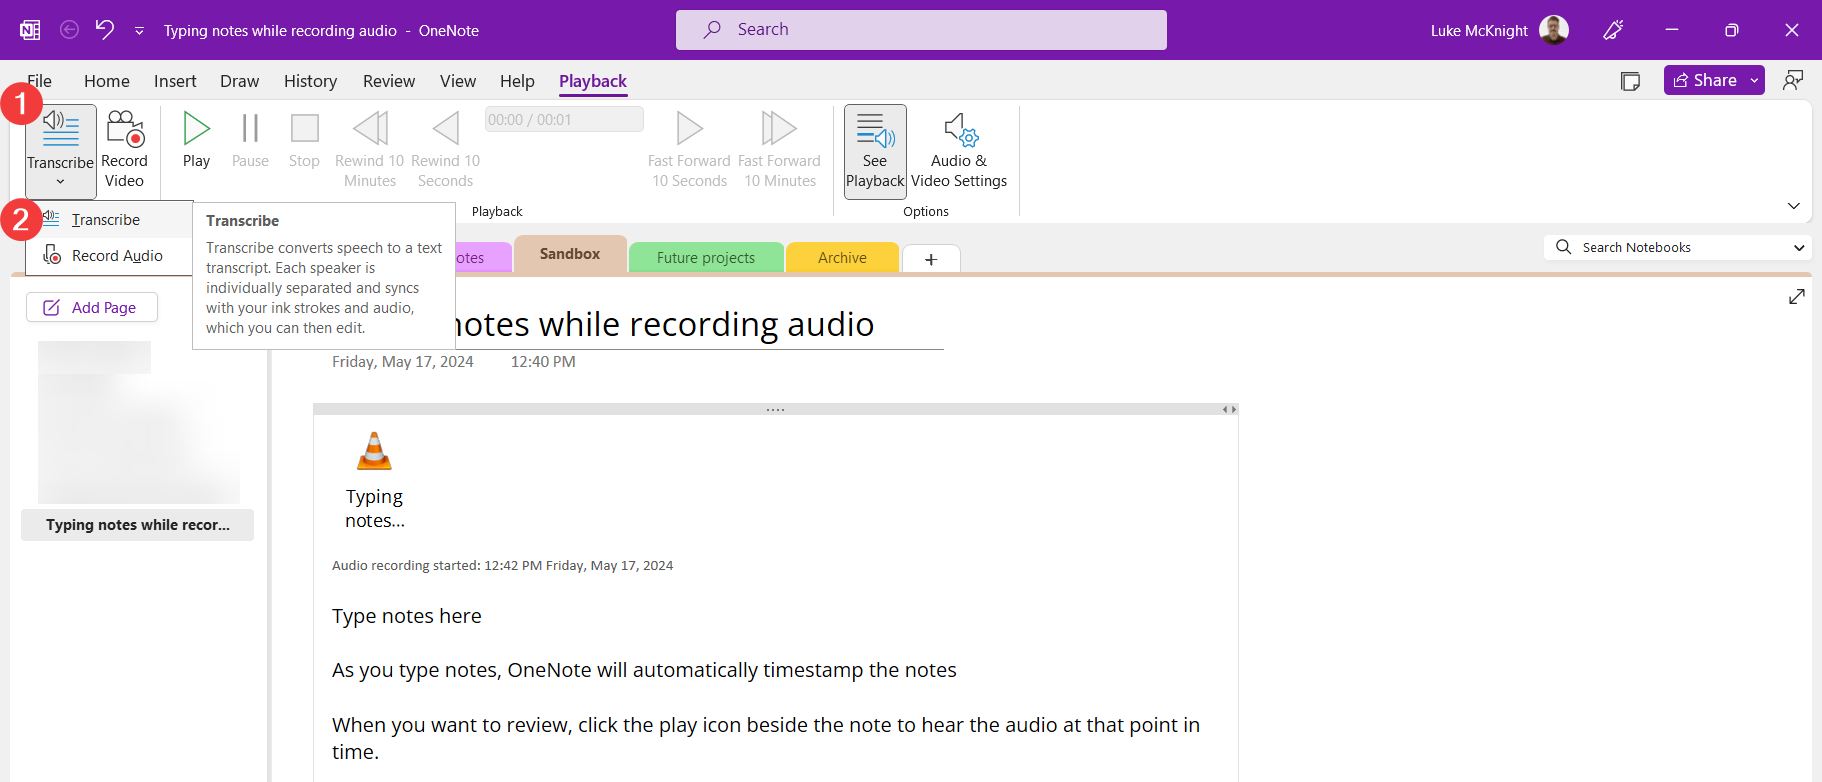
Task: Select the Sandbox section tab
Action: [x=570, y=254]
